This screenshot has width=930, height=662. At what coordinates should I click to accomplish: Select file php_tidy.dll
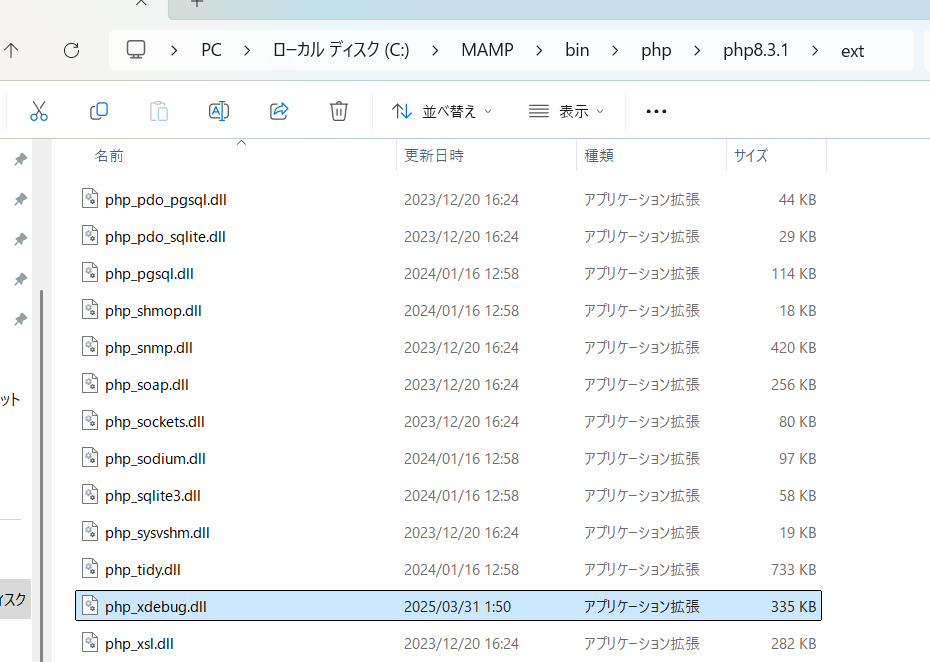pyautogui.click(x=448, y=569)
